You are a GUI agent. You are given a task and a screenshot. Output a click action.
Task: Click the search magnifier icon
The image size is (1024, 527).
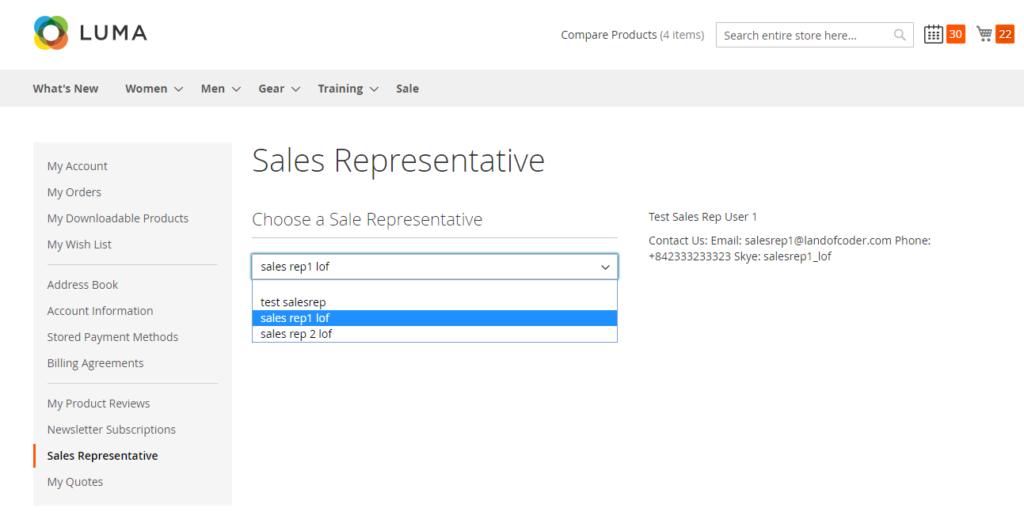(900, 35)
